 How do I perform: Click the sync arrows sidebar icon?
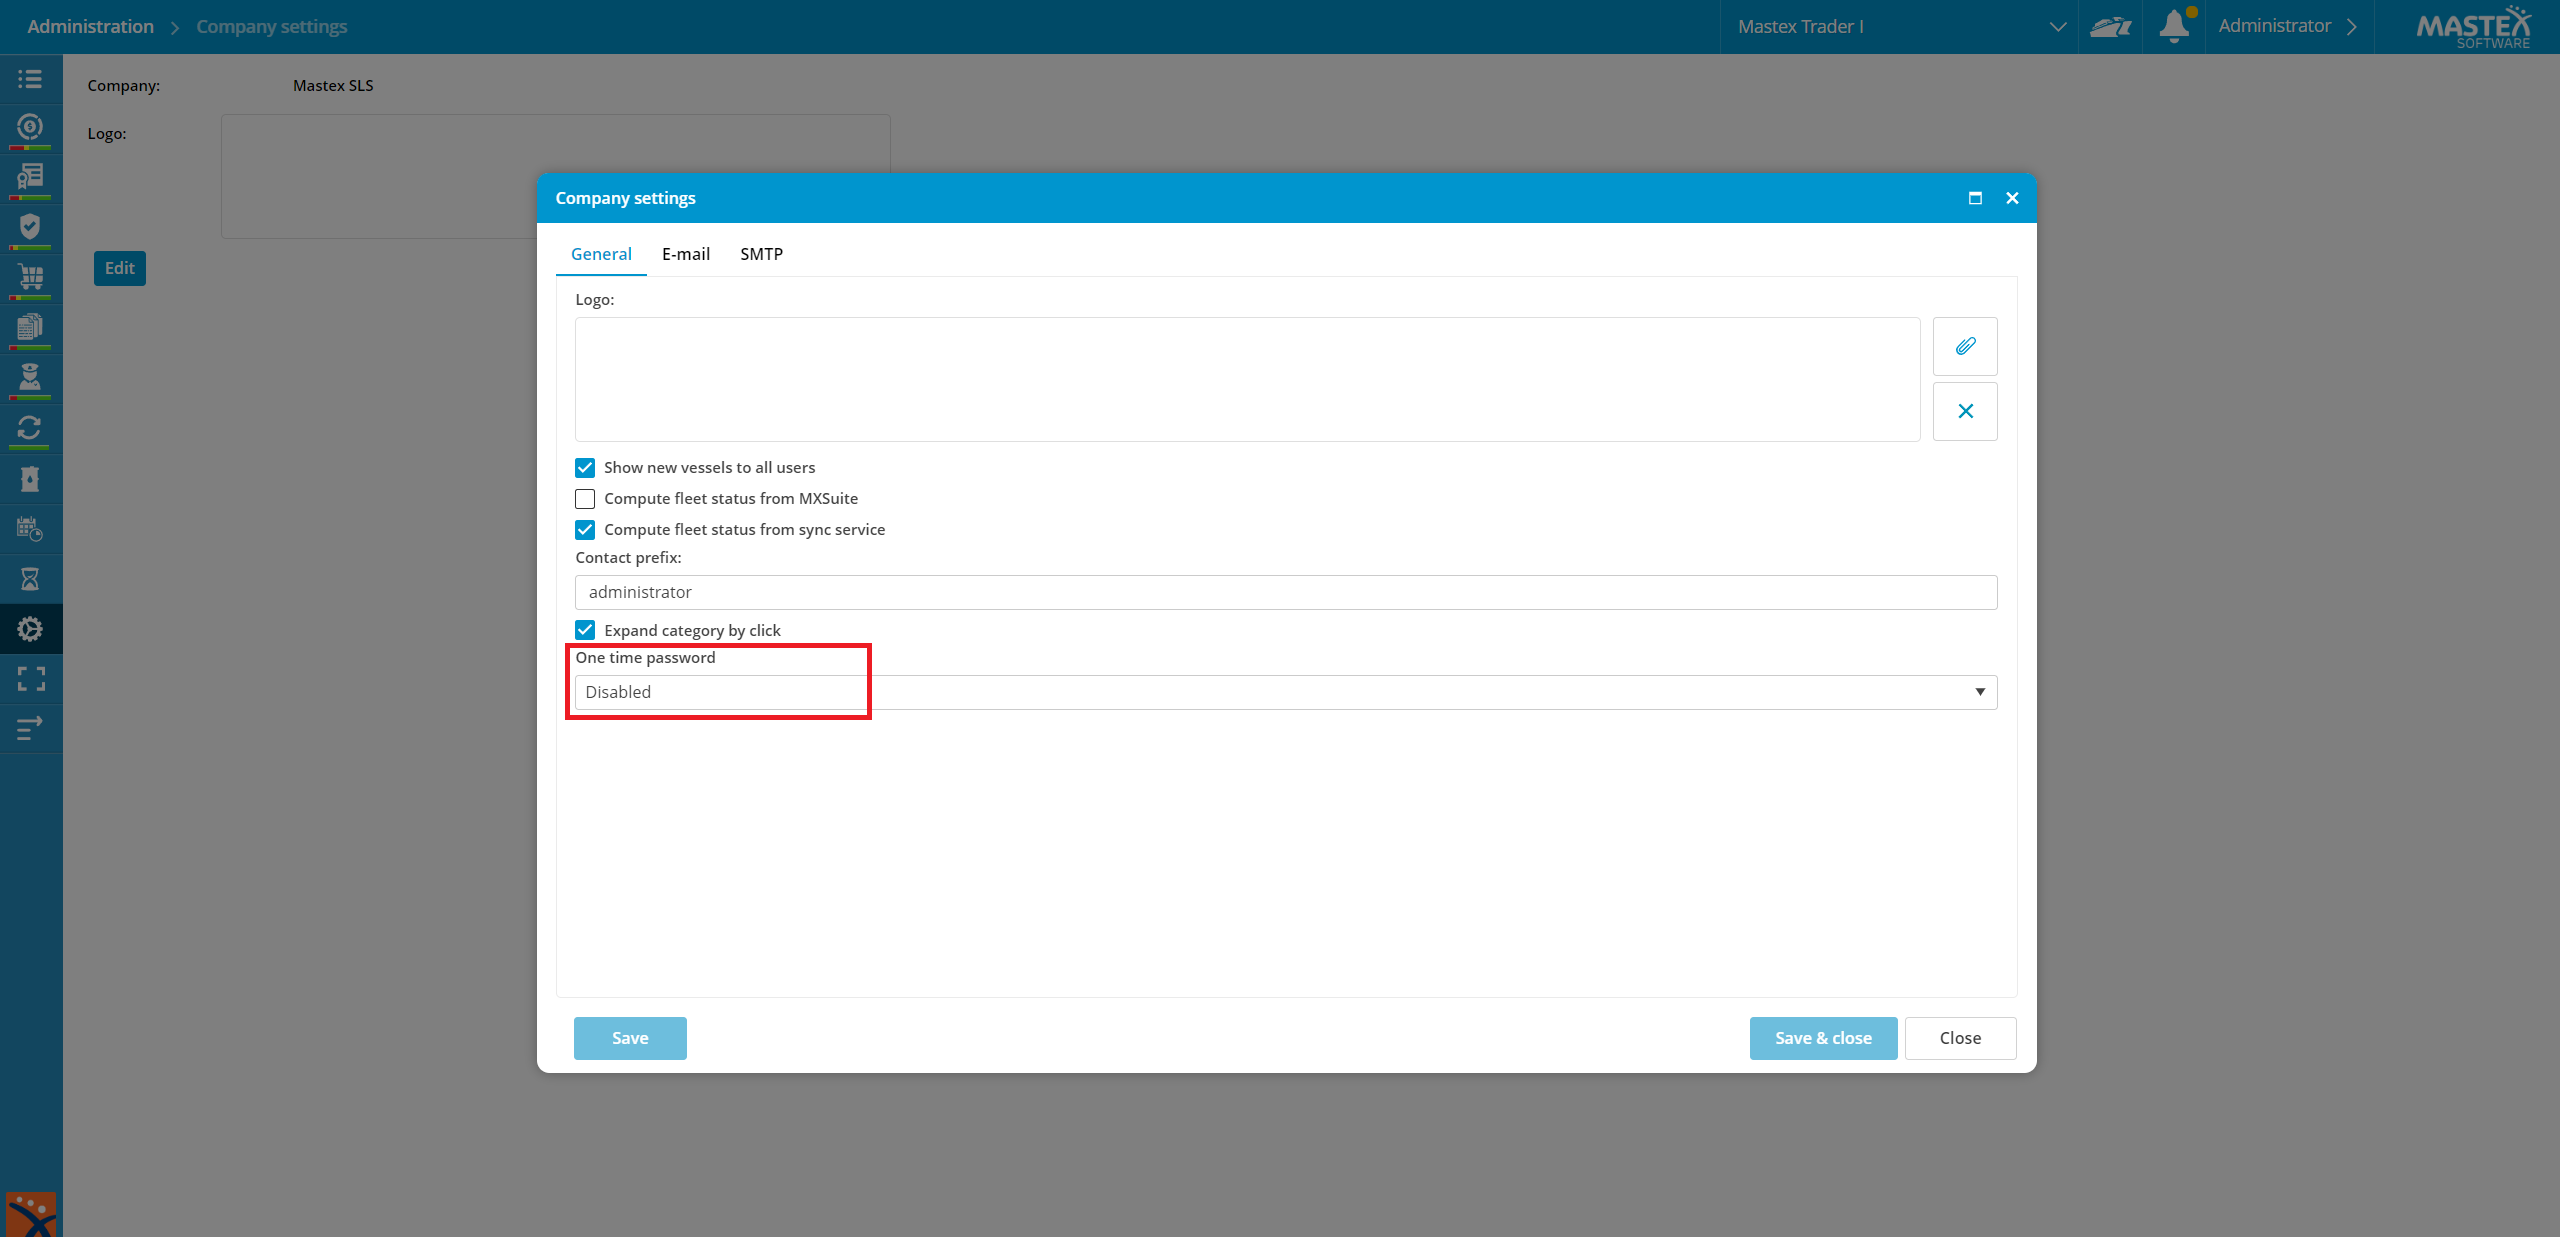coord(30,429)
